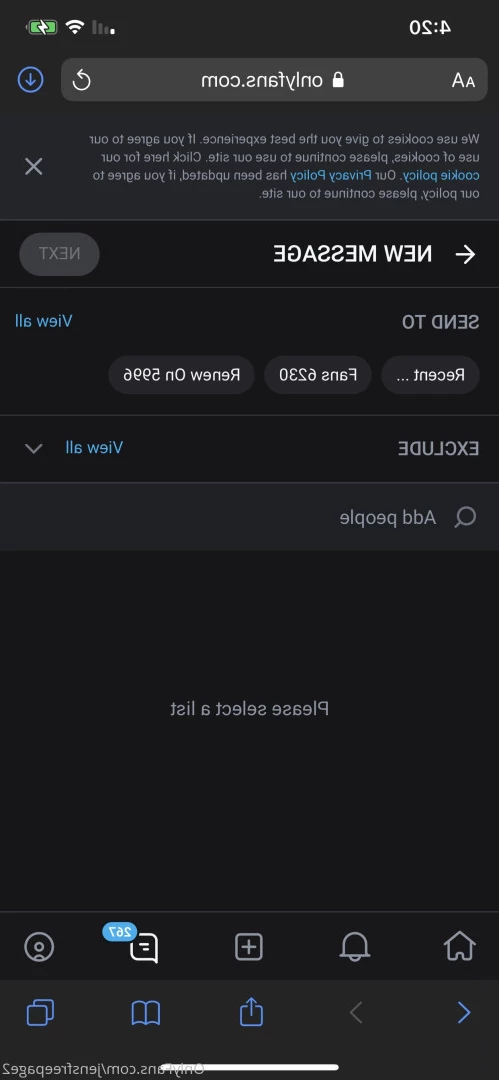Viewport: 499px width, 1080px height.
Task: Go back using New Message arrow
Action: click(x=466, y=254)
